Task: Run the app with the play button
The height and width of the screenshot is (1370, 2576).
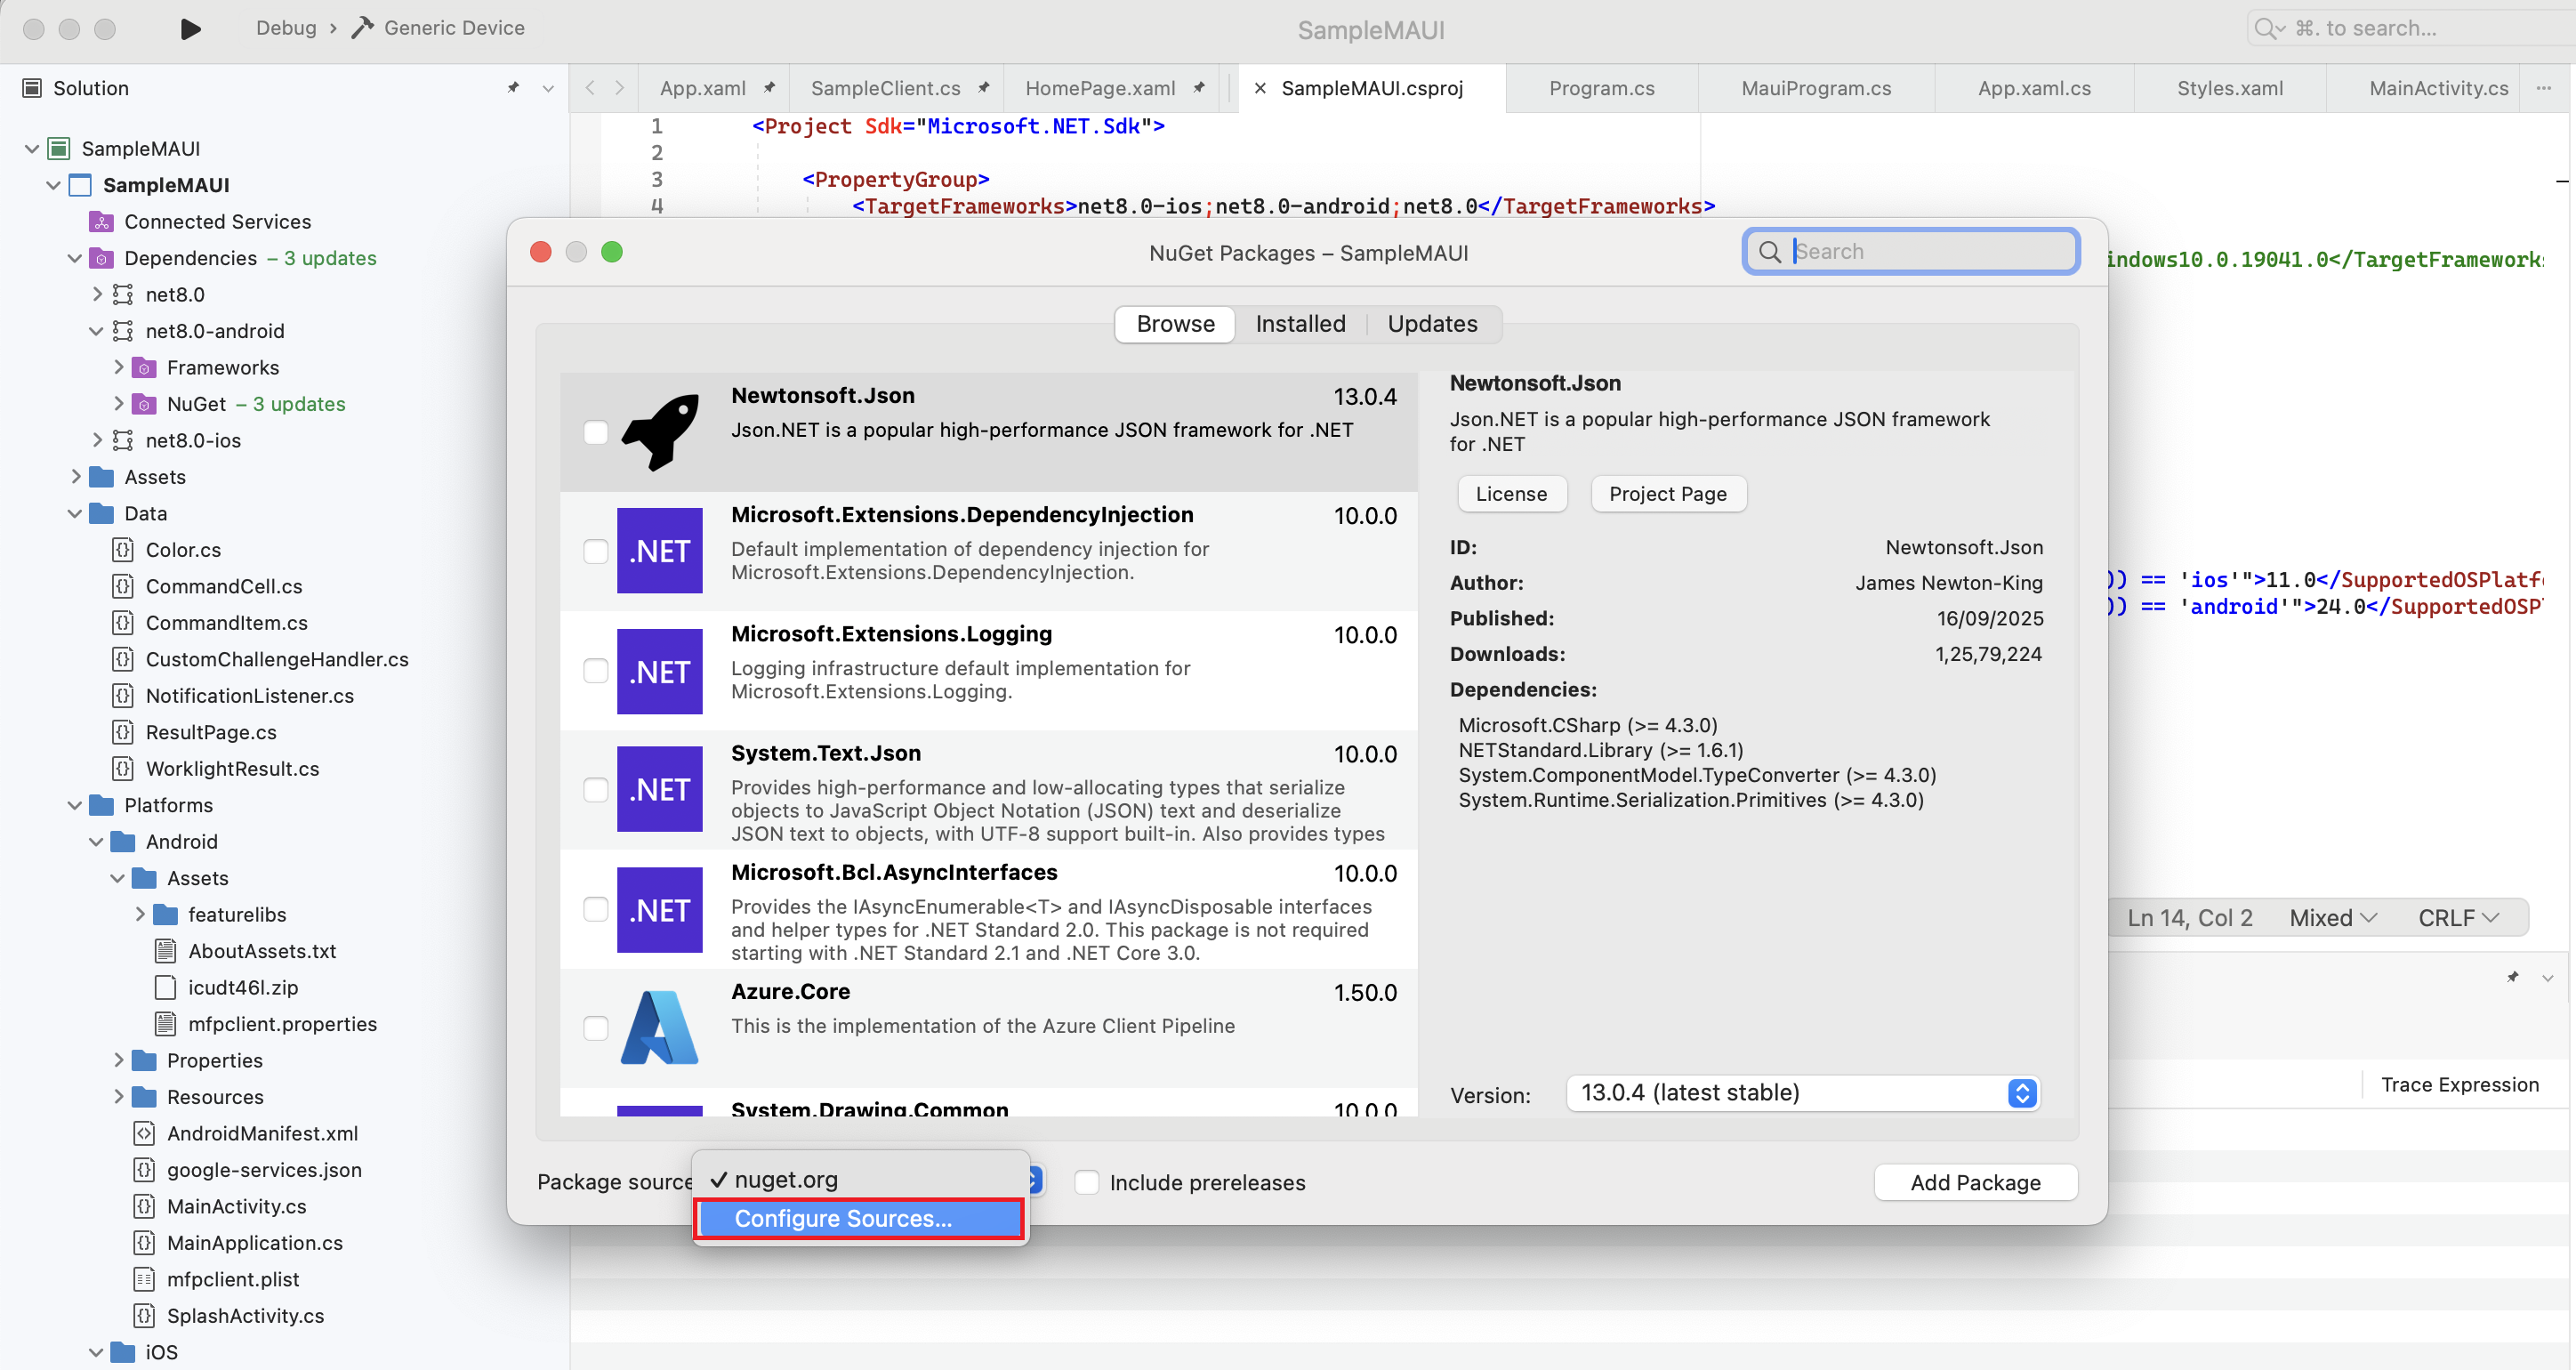Action: pos(190,28)
